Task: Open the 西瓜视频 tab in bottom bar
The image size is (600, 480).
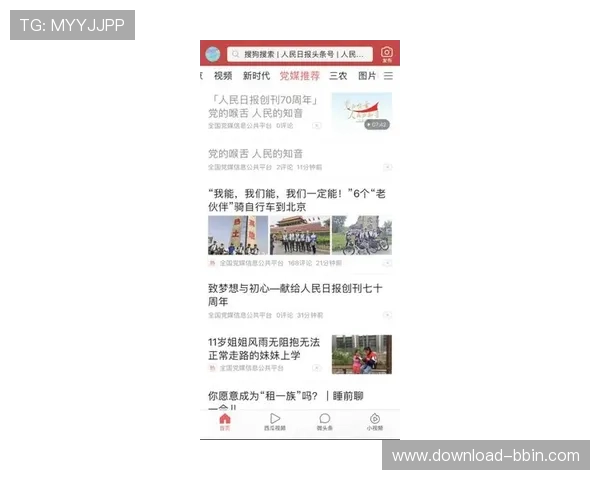Action: [275, 422]
